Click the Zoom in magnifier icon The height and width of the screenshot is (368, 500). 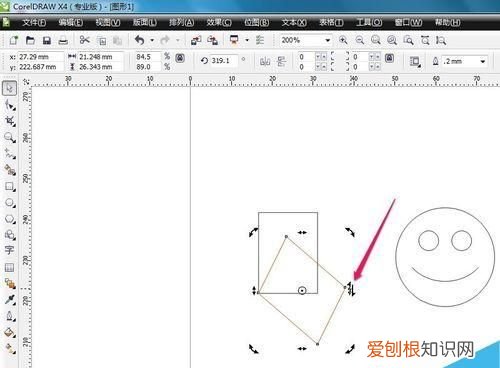(343, 40)
